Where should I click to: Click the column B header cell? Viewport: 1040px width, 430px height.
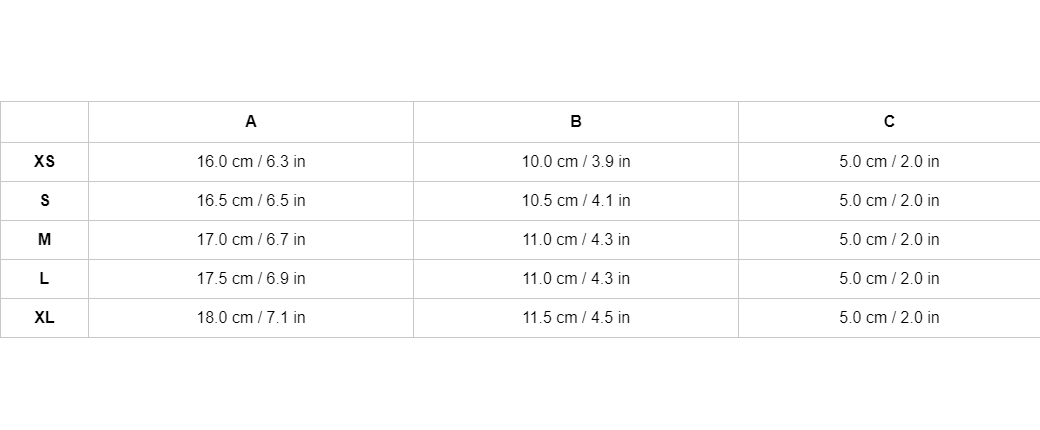coord(576,122)
